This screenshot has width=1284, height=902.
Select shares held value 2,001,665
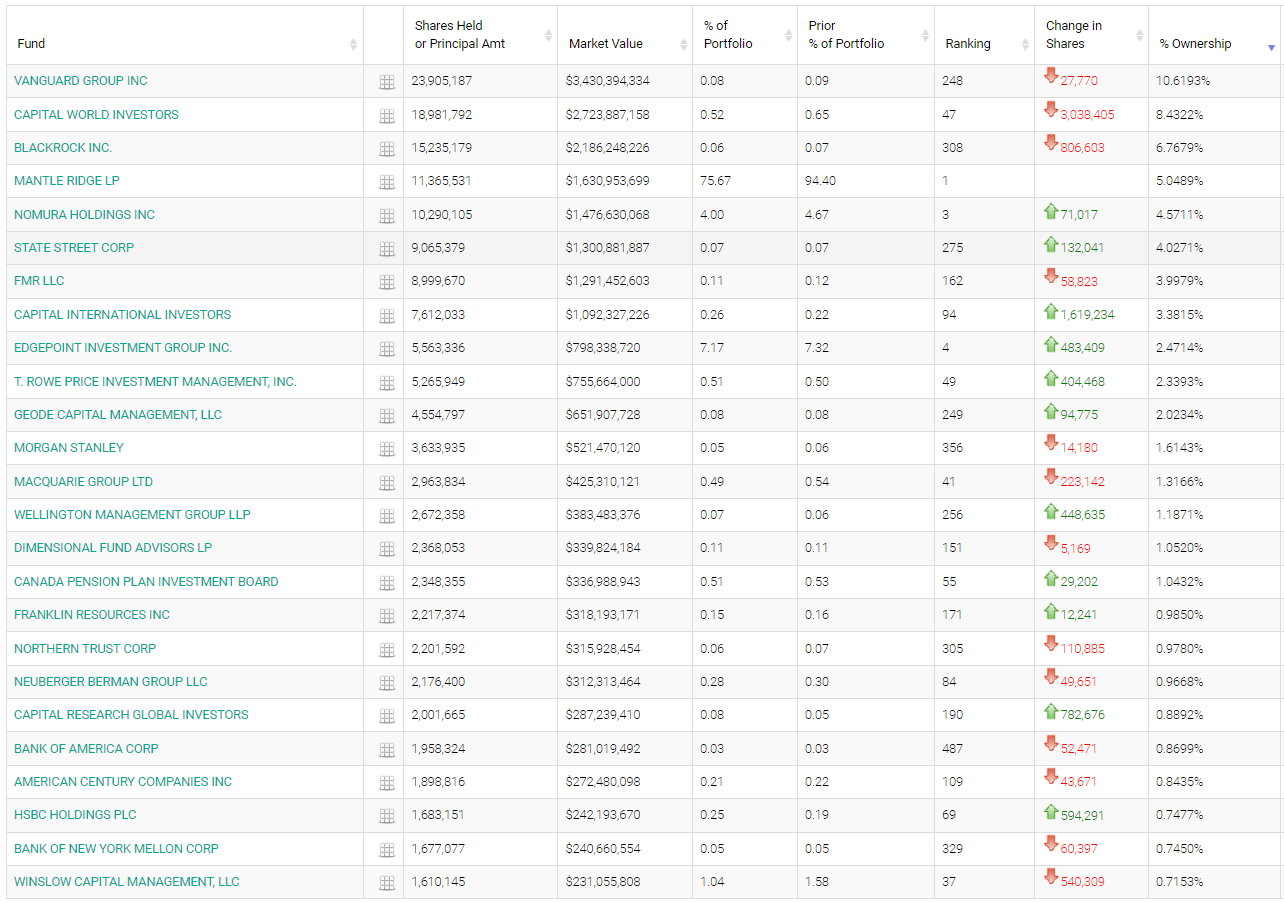(438, 715)
